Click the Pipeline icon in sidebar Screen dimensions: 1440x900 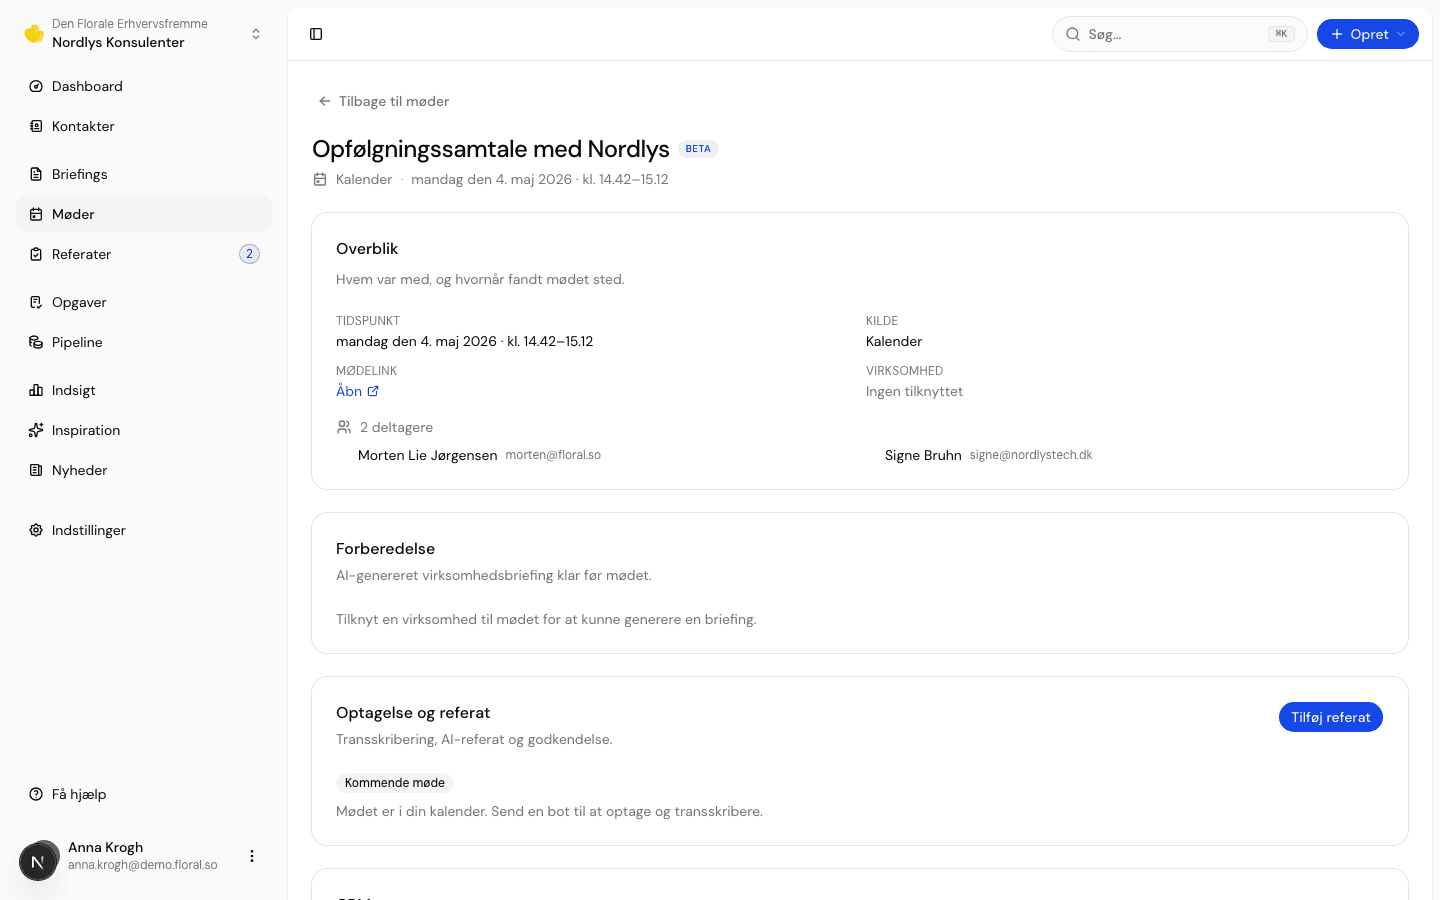pos(36,342)
